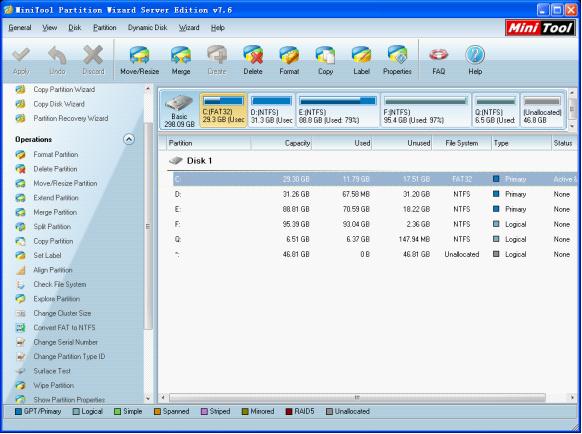
Task: Select C:(FAT32) block in disk map
Action: pyautogui.click(x=223, y=111)
